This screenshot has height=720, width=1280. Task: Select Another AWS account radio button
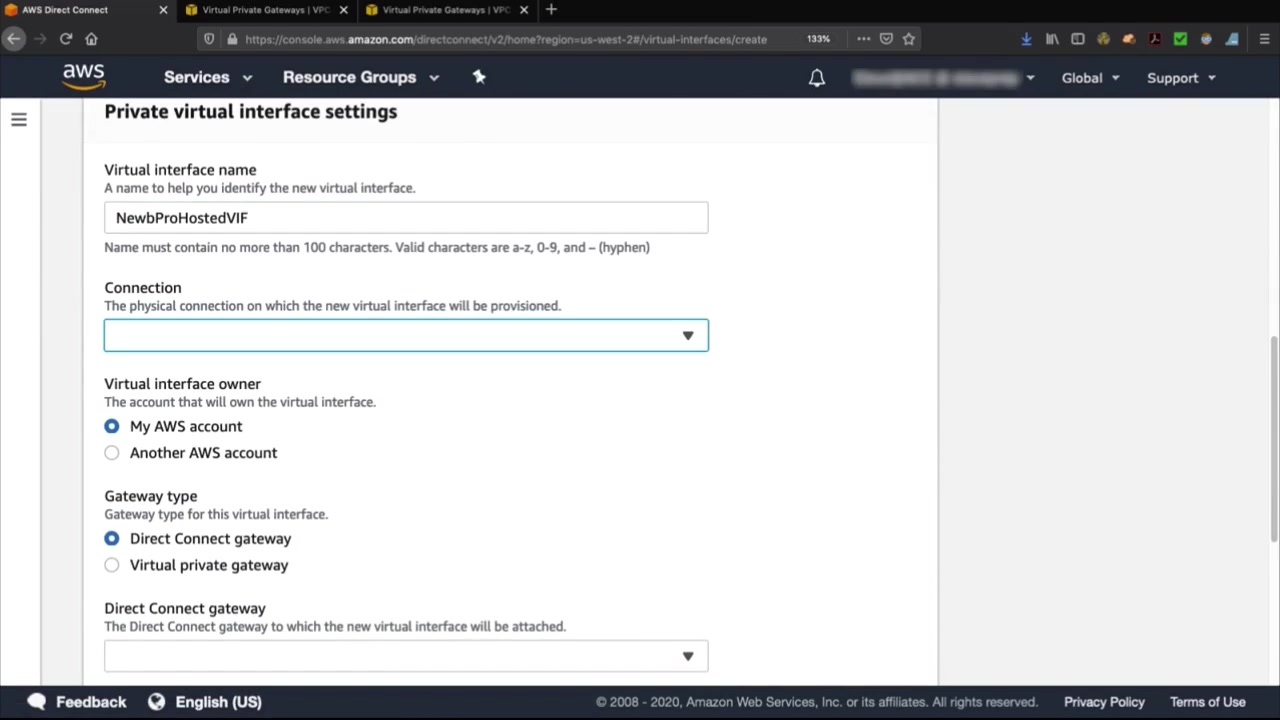pyautogui.click(x=112, y=453)
